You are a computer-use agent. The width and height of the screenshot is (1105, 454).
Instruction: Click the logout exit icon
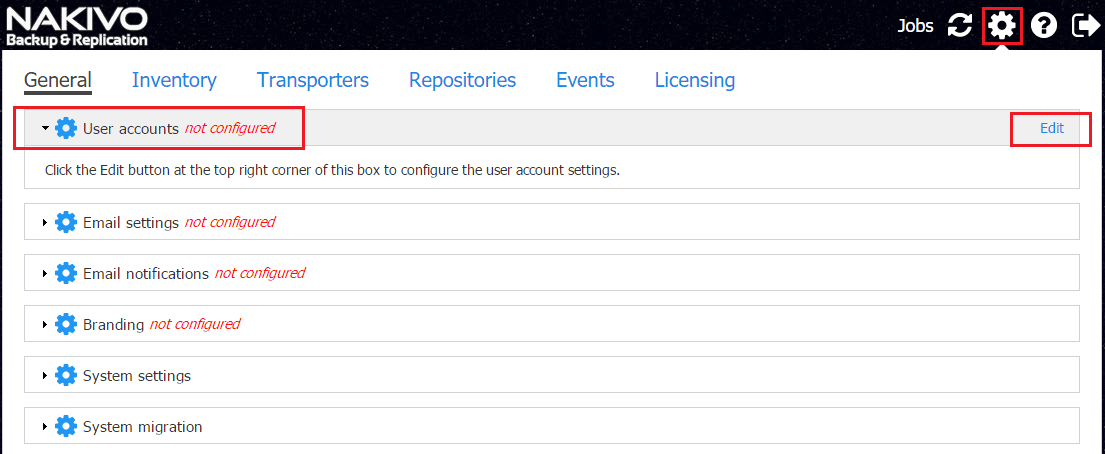point(1084,26)
